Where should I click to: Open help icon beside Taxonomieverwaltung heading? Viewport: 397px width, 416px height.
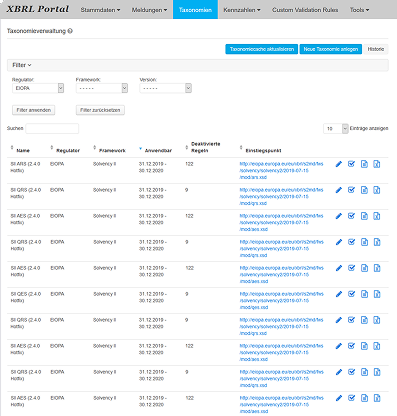70,31
